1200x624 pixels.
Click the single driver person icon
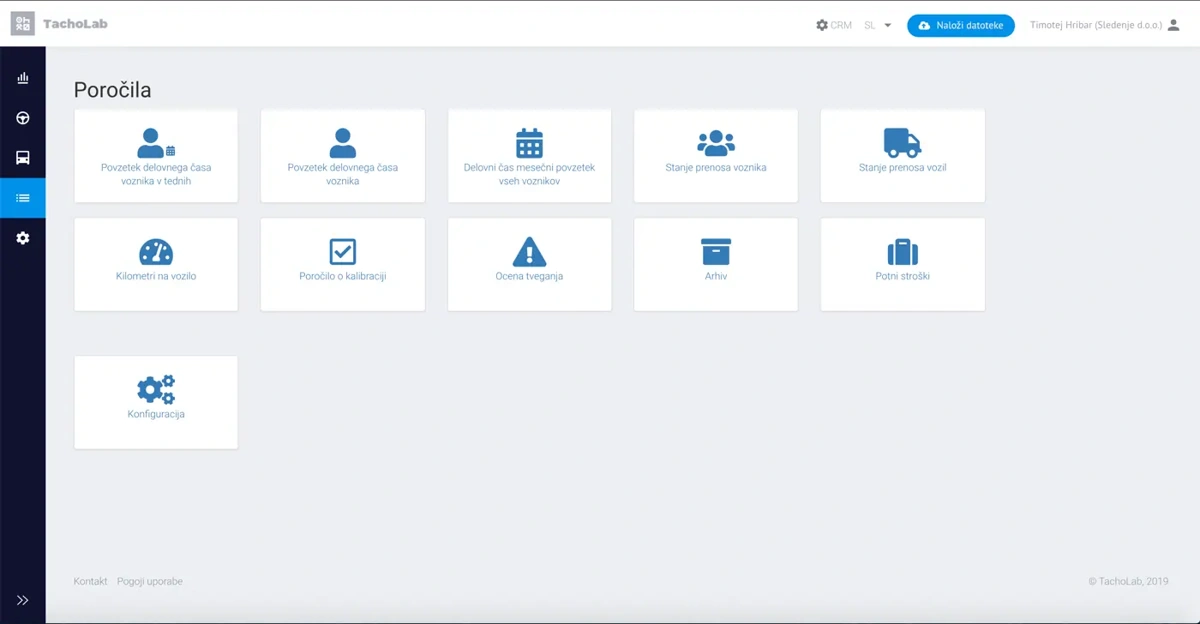[343, 143]
